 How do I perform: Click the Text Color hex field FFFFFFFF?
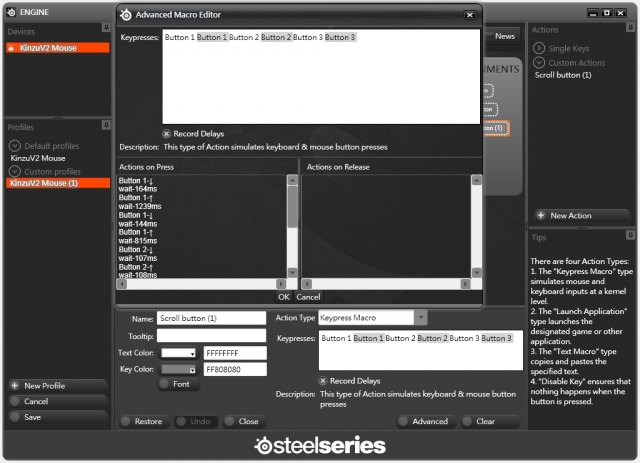click(236, 353)
